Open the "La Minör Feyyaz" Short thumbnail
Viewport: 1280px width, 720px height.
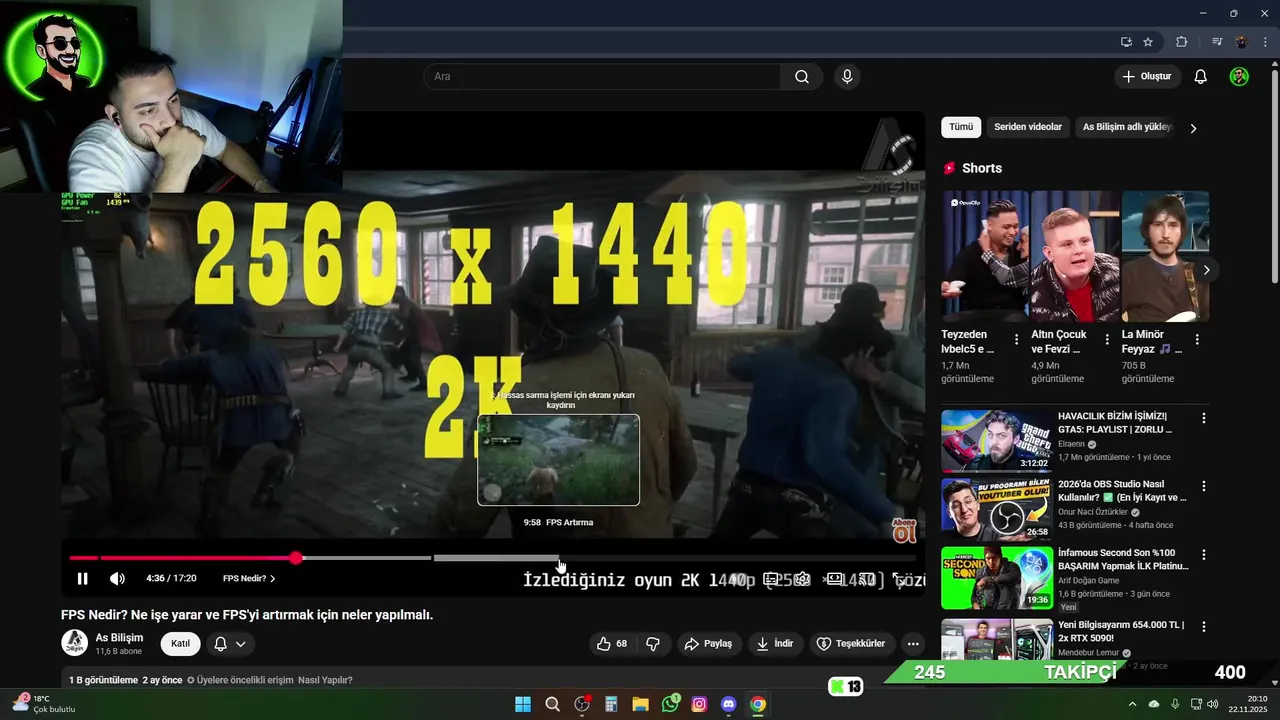click(x=1165, y=256)
